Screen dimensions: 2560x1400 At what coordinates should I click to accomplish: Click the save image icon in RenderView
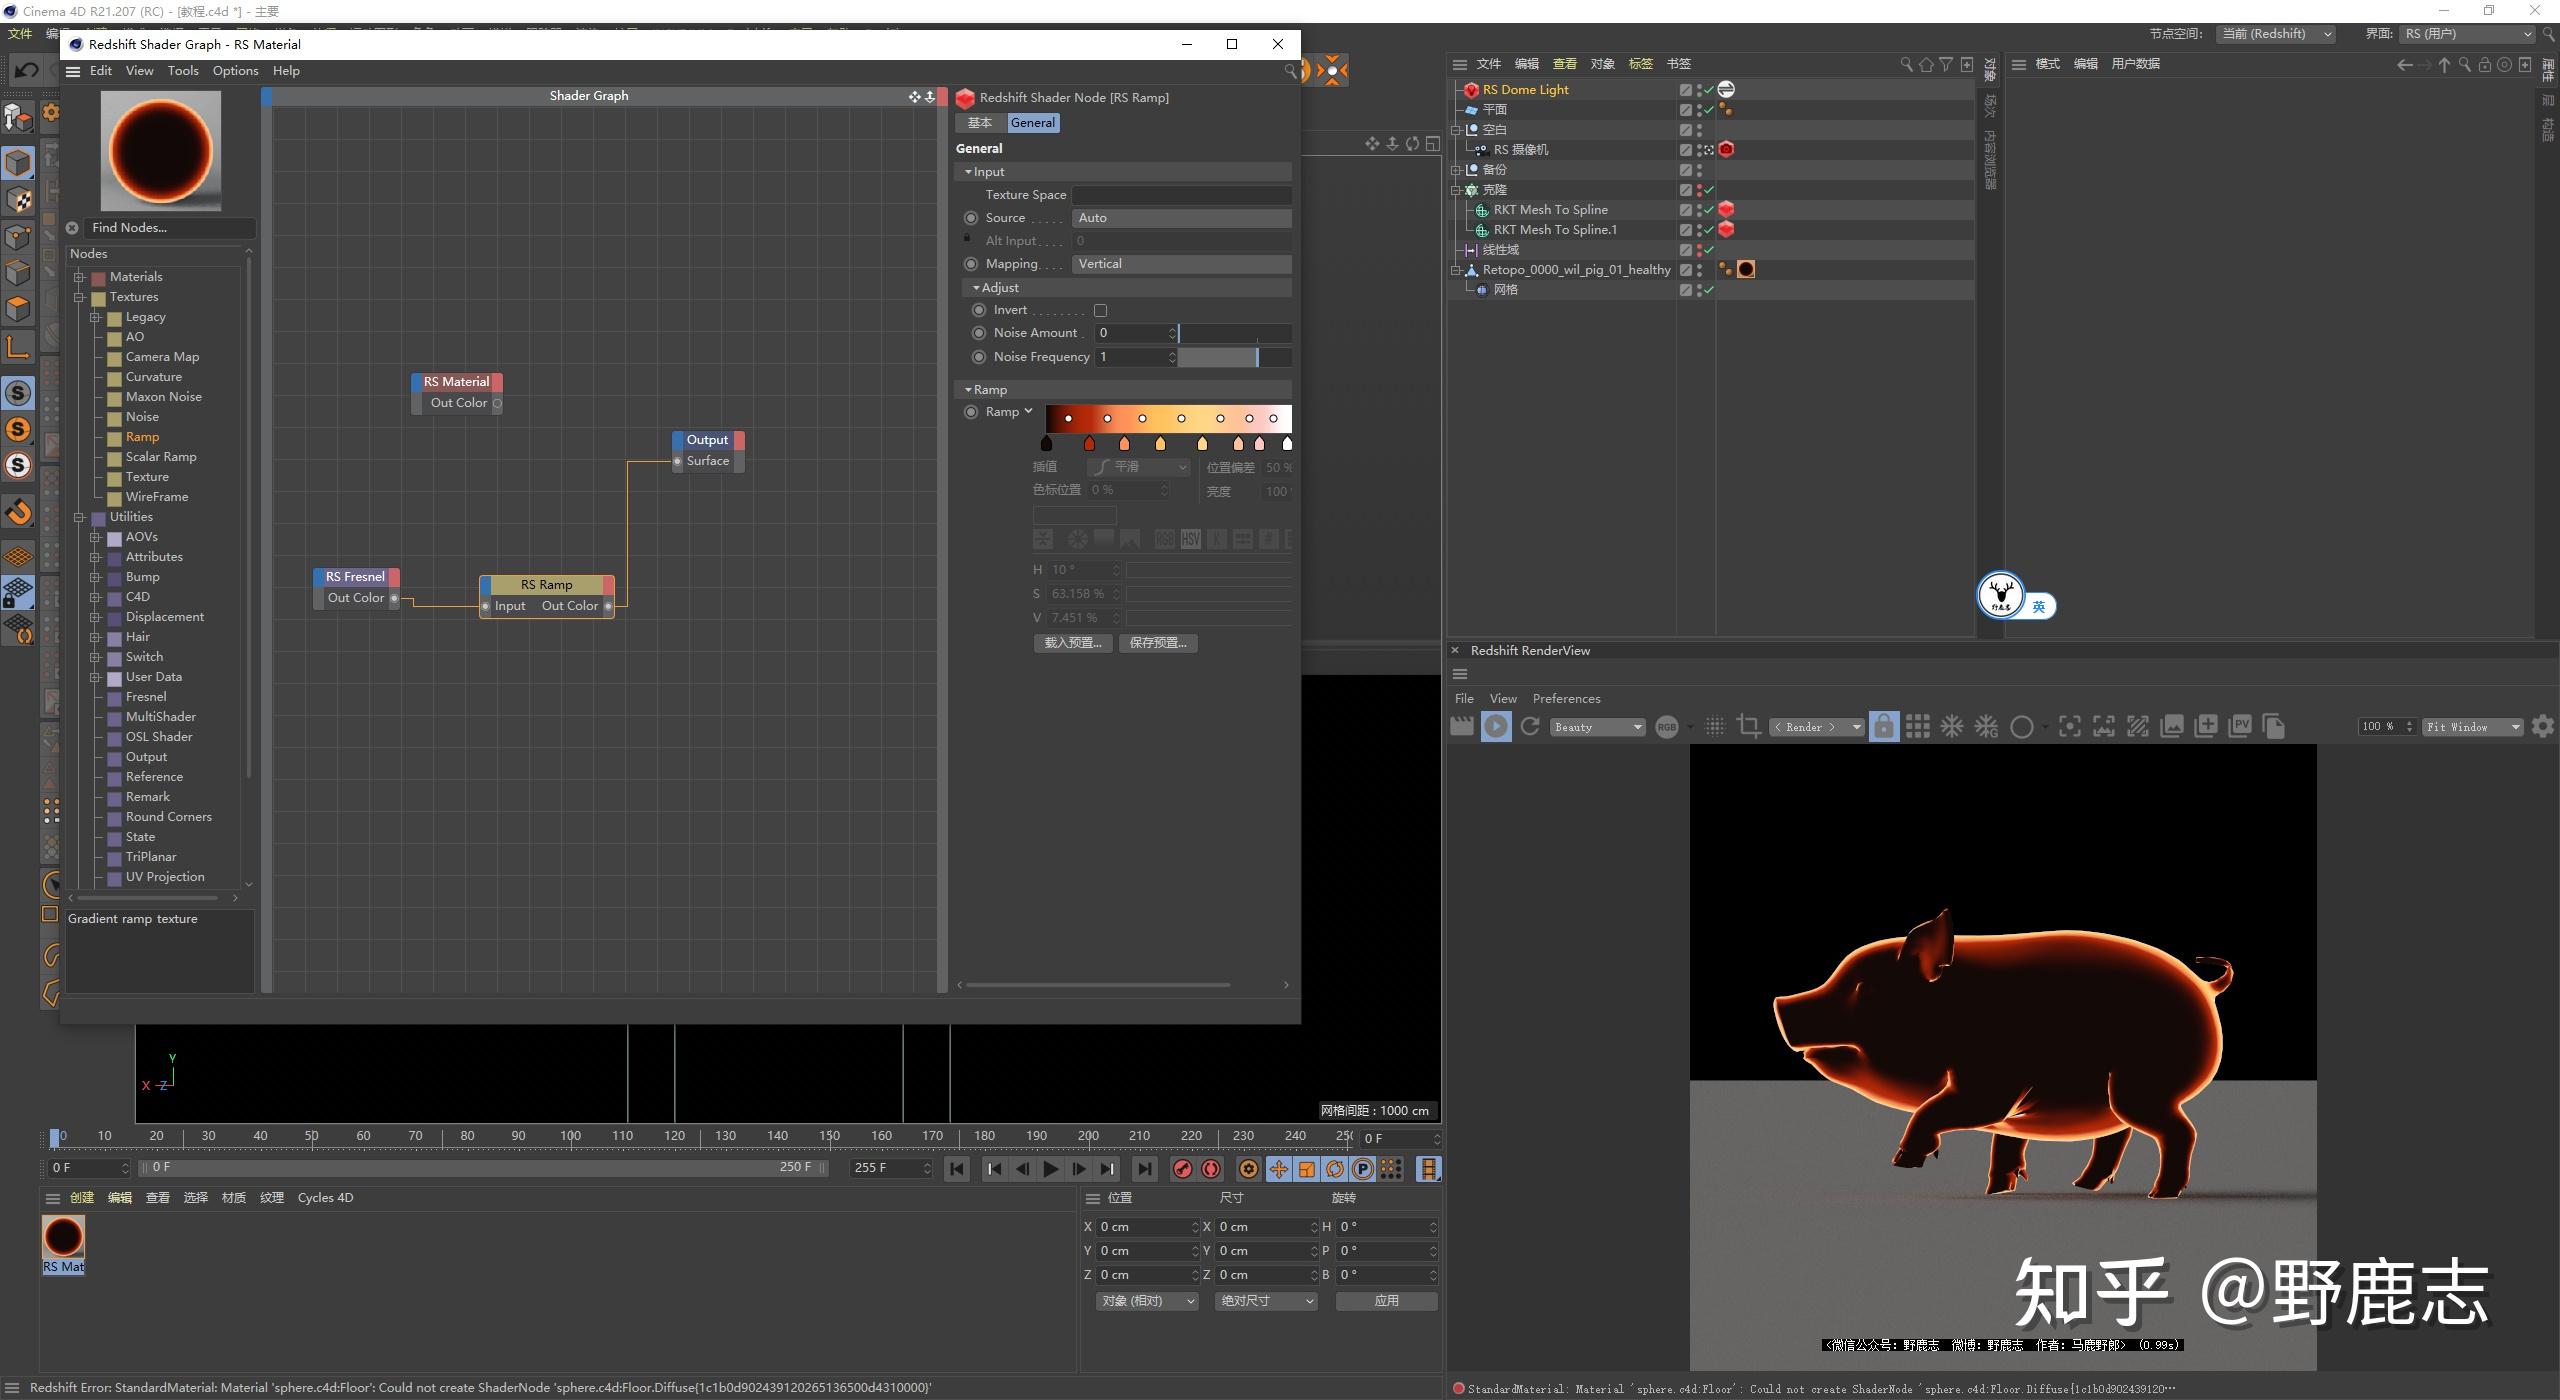(2172, 727)
